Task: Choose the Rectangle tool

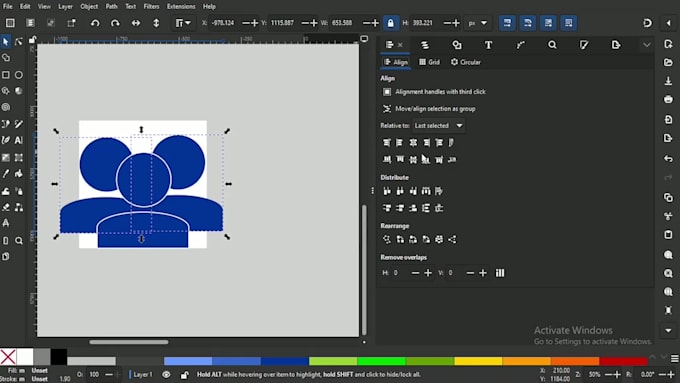Action: tap(6, 75)
